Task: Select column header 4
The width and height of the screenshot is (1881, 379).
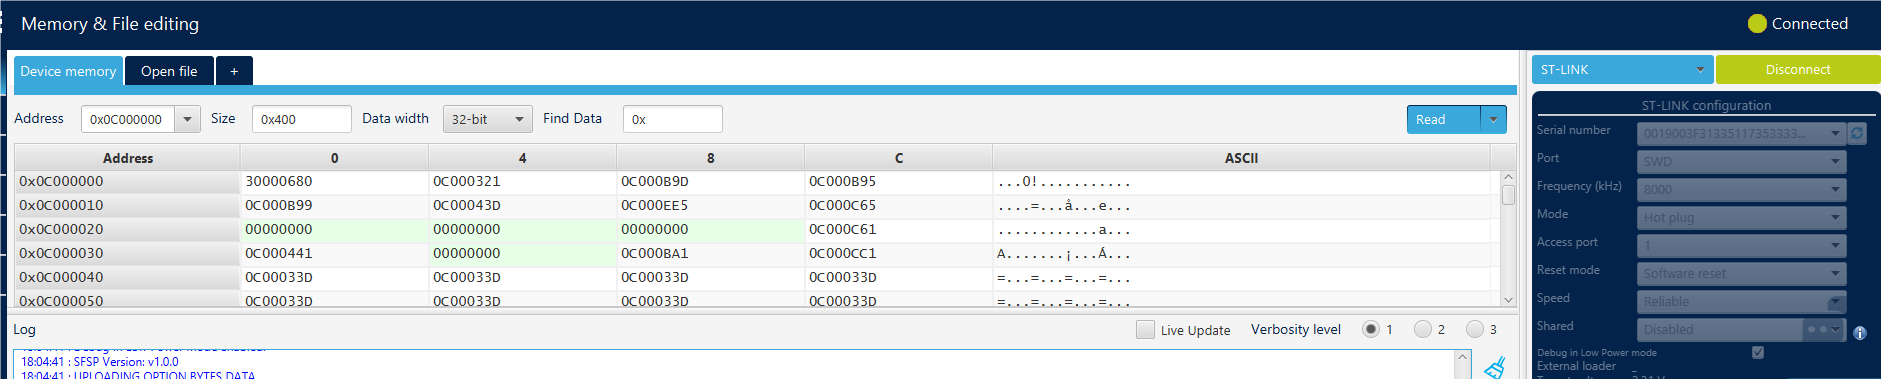Action: pyautogui.click(x=522, y=158)
